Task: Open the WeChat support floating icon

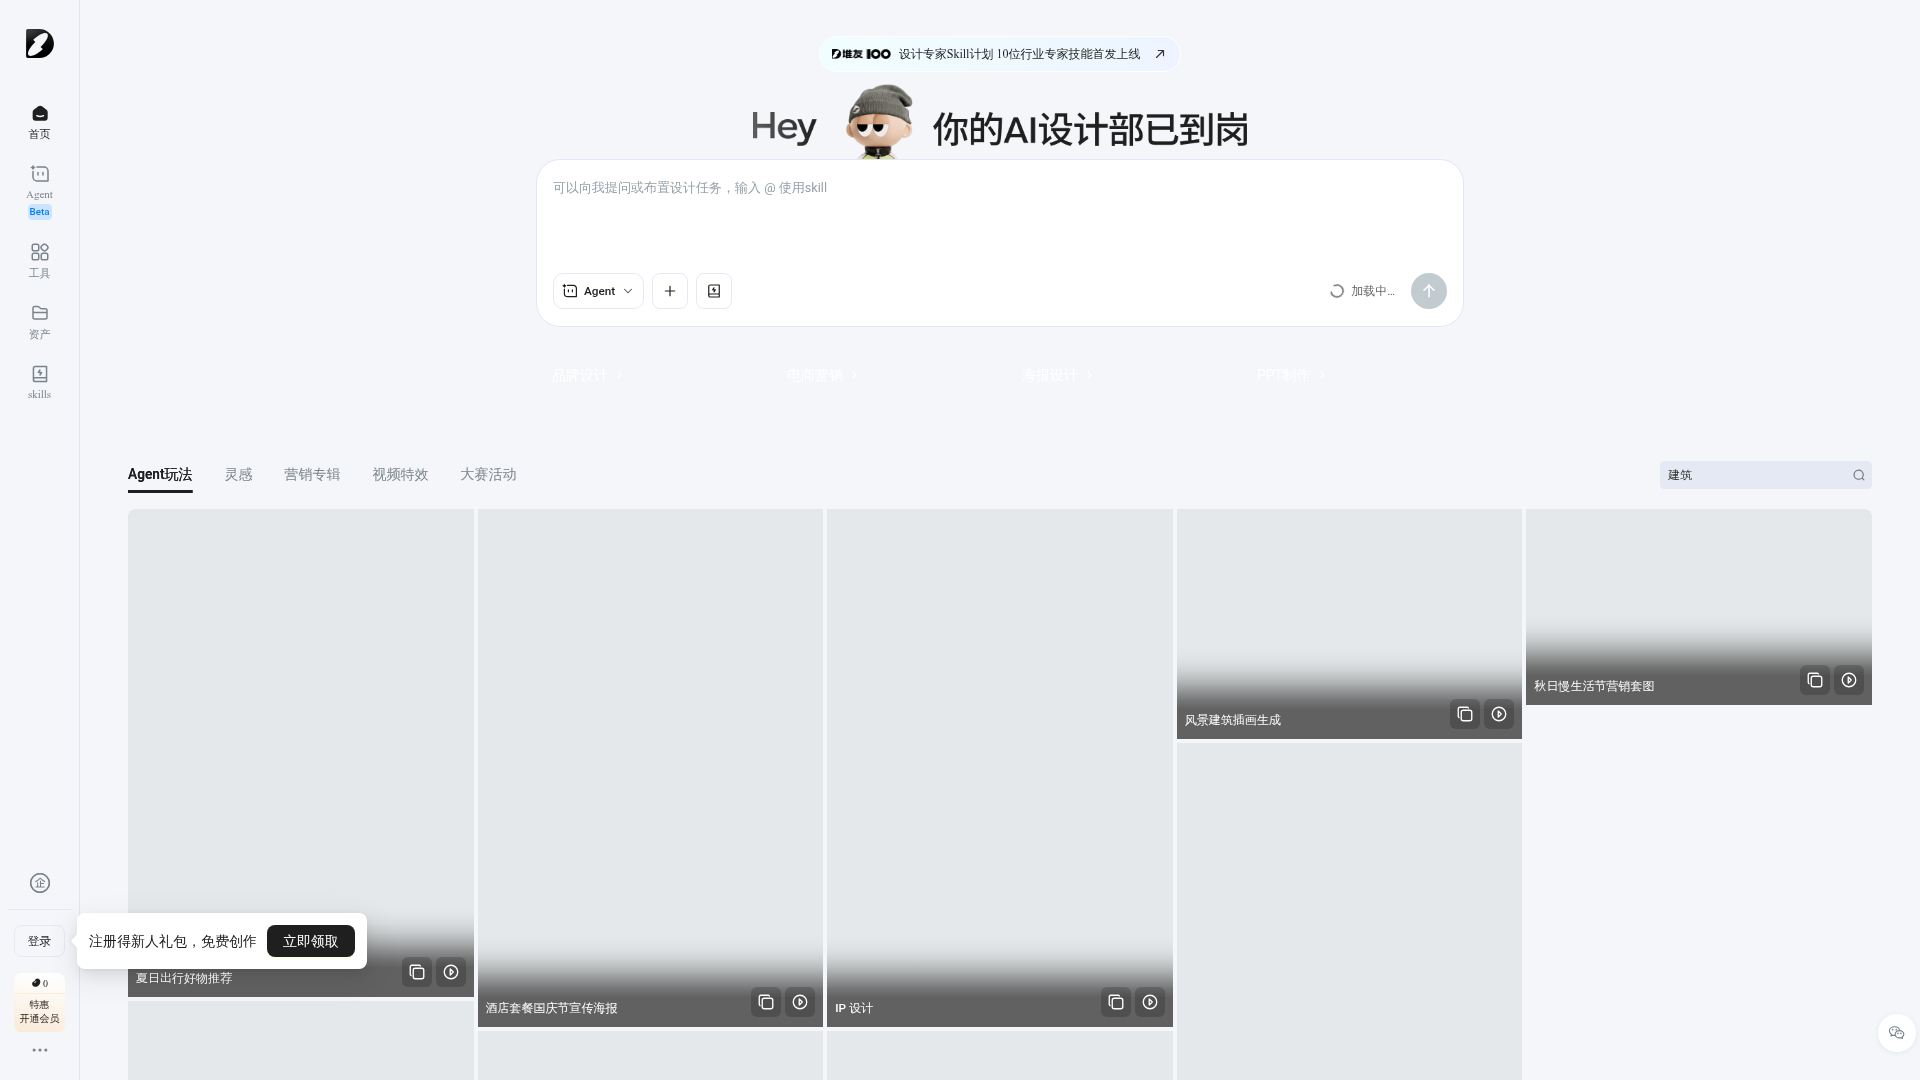Action: (1897, 1033)
